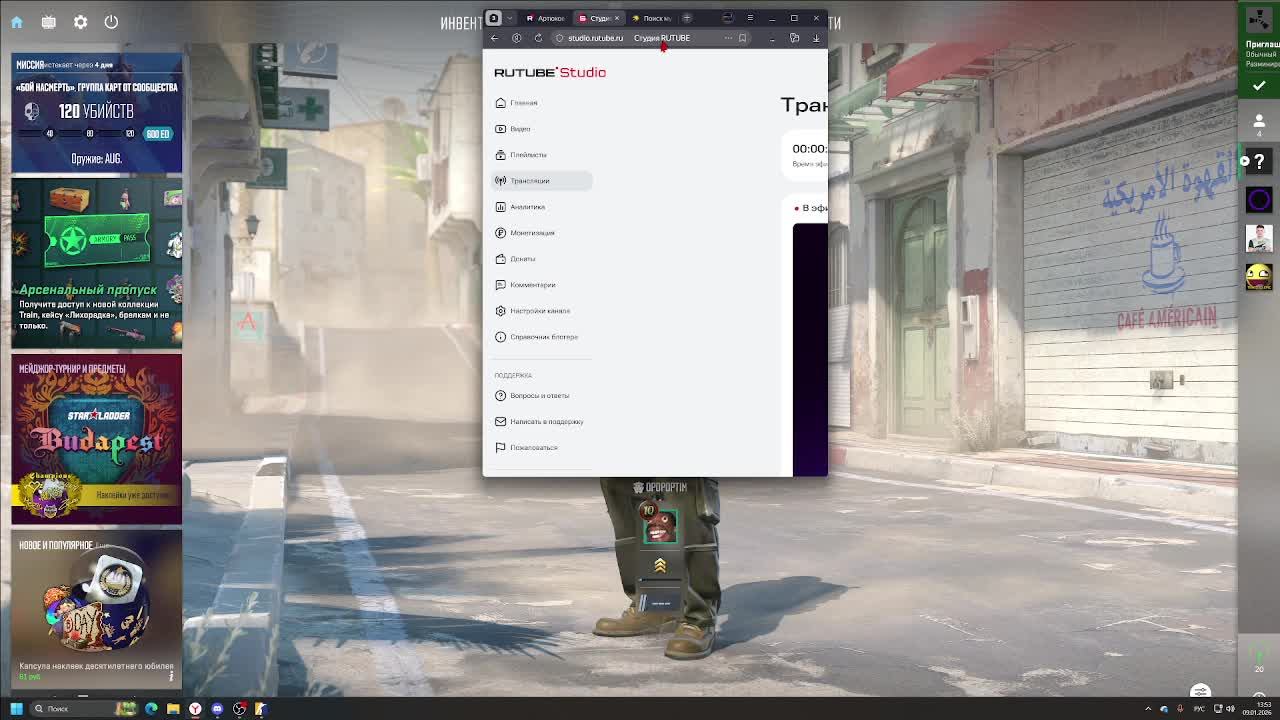The height and width of the screenshot is (720, 1280).
Task: Open Counter-Strike 2 taskbar icon
Action: pyautogui.click(x=261, y=709)
